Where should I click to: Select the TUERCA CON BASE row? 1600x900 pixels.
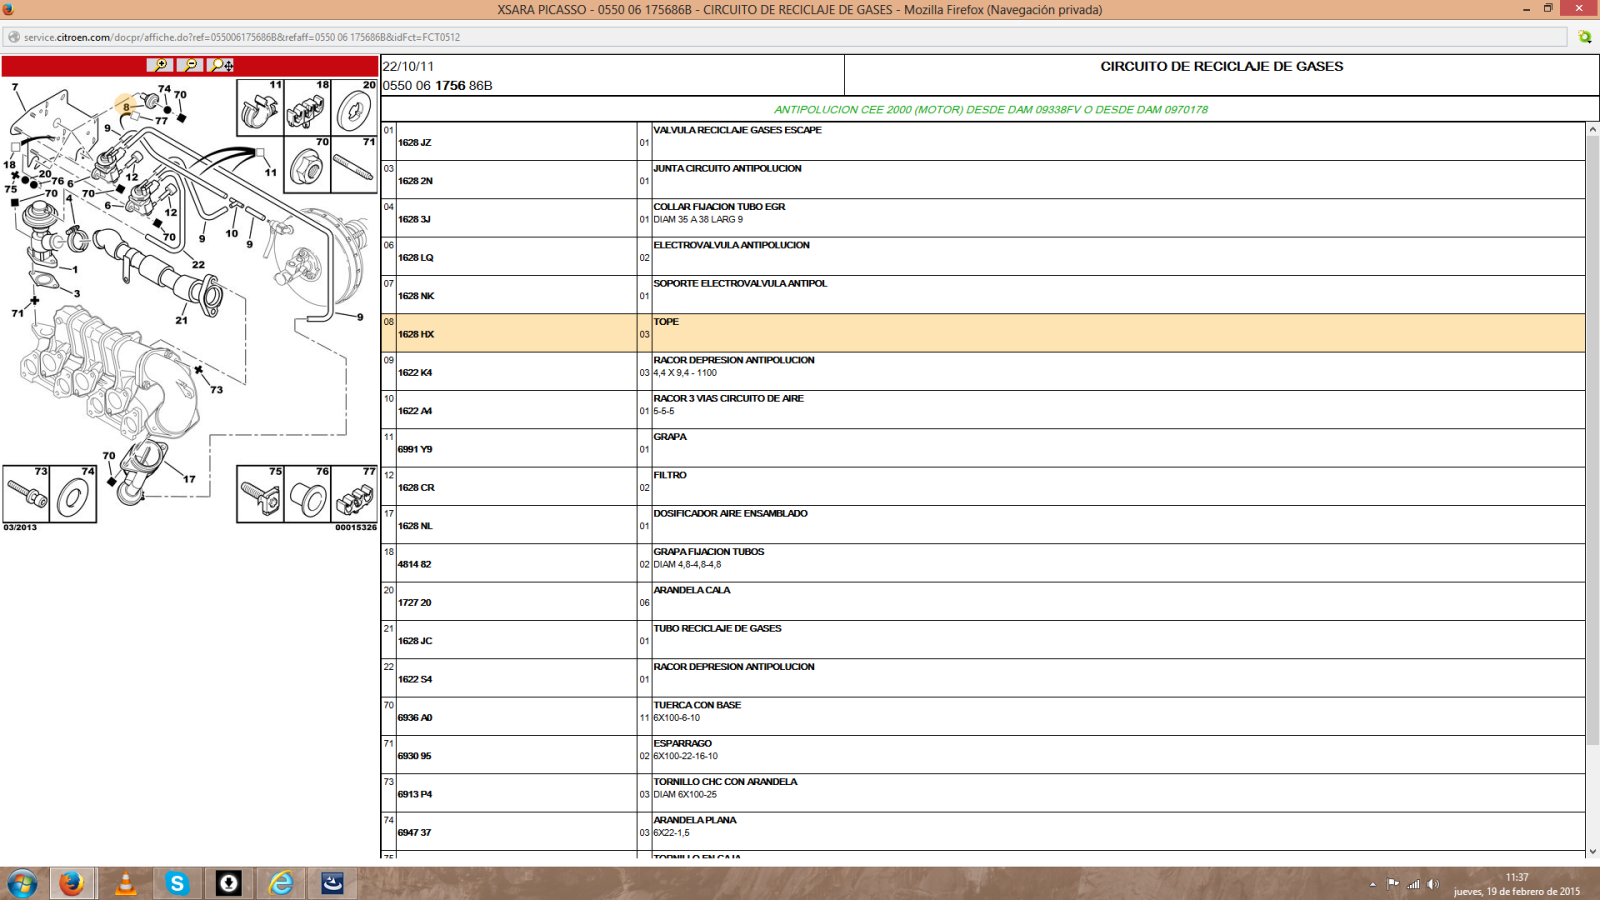983,717
